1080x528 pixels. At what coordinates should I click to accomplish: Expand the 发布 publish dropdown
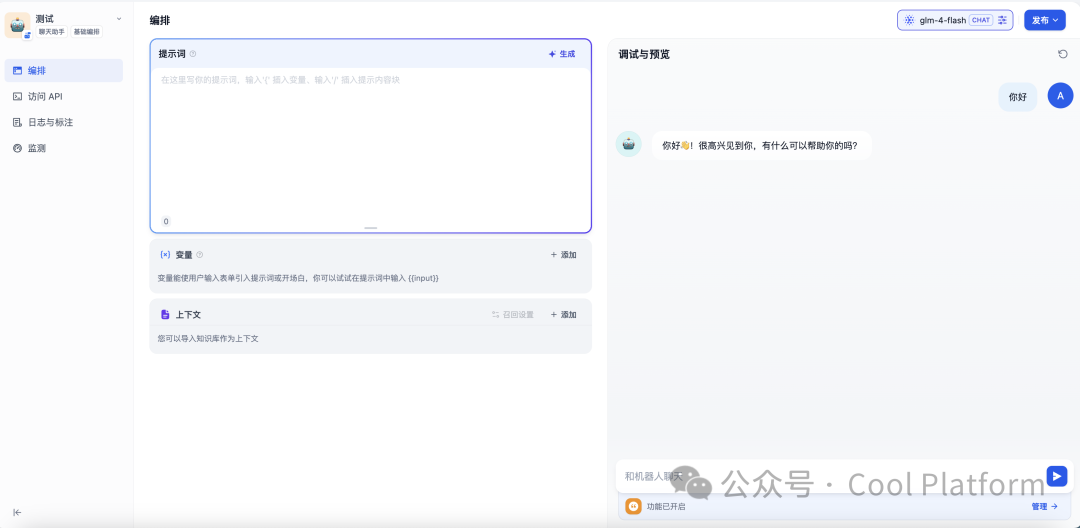point(1045,20)
